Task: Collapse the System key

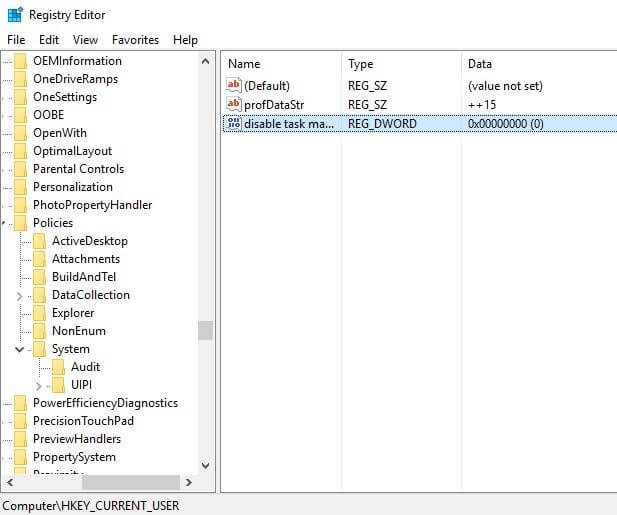Action: [19, 349]
